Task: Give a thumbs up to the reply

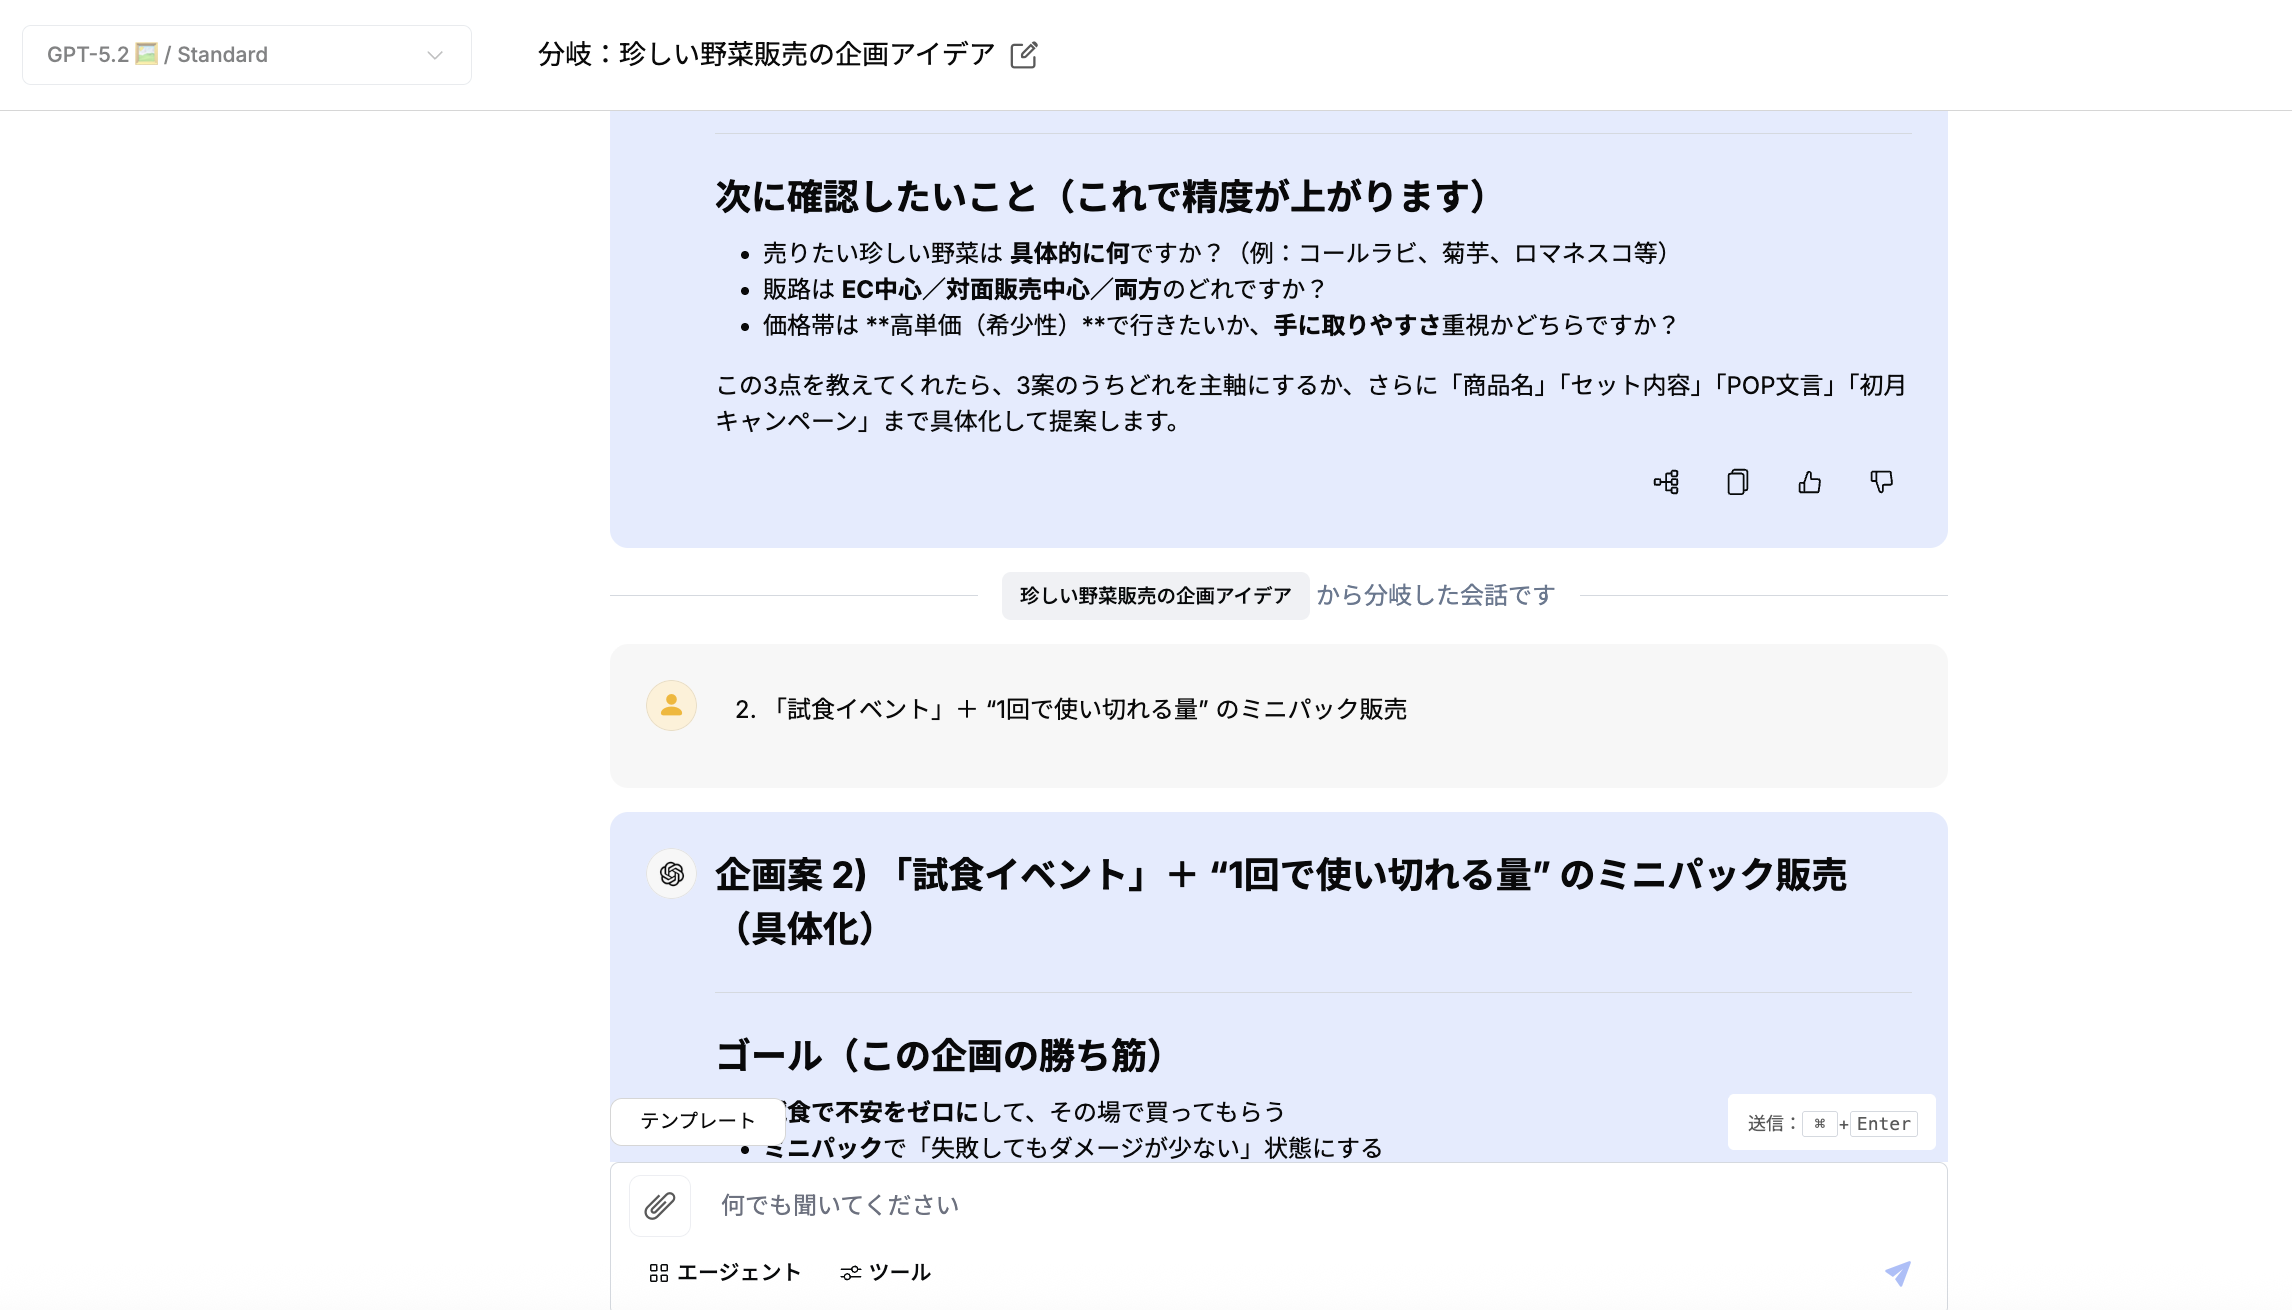Action: tap(1810, 483)
